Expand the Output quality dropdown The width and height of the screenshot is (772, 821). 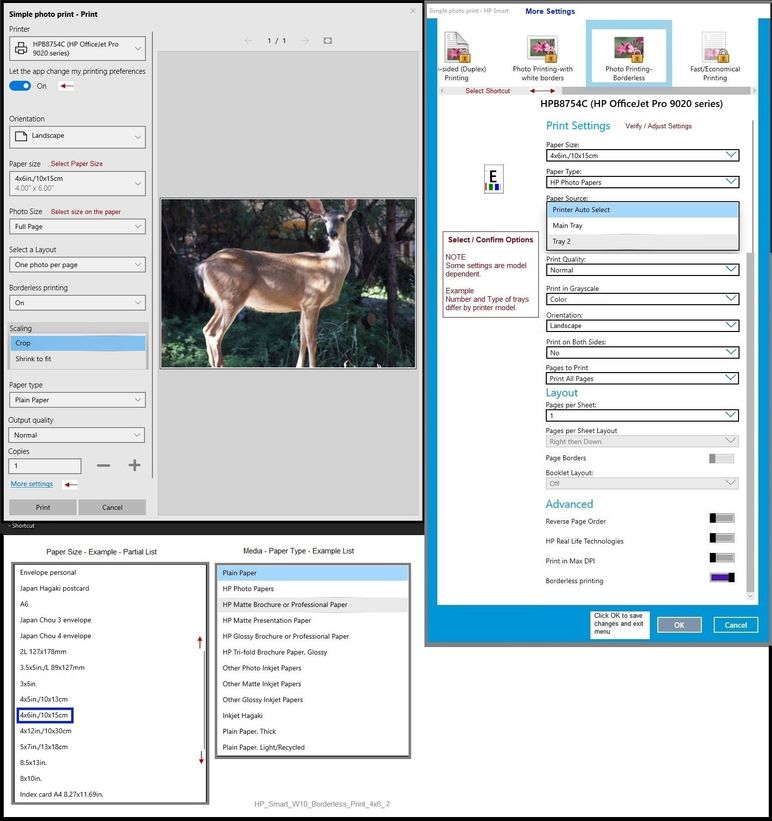[76, 435]
